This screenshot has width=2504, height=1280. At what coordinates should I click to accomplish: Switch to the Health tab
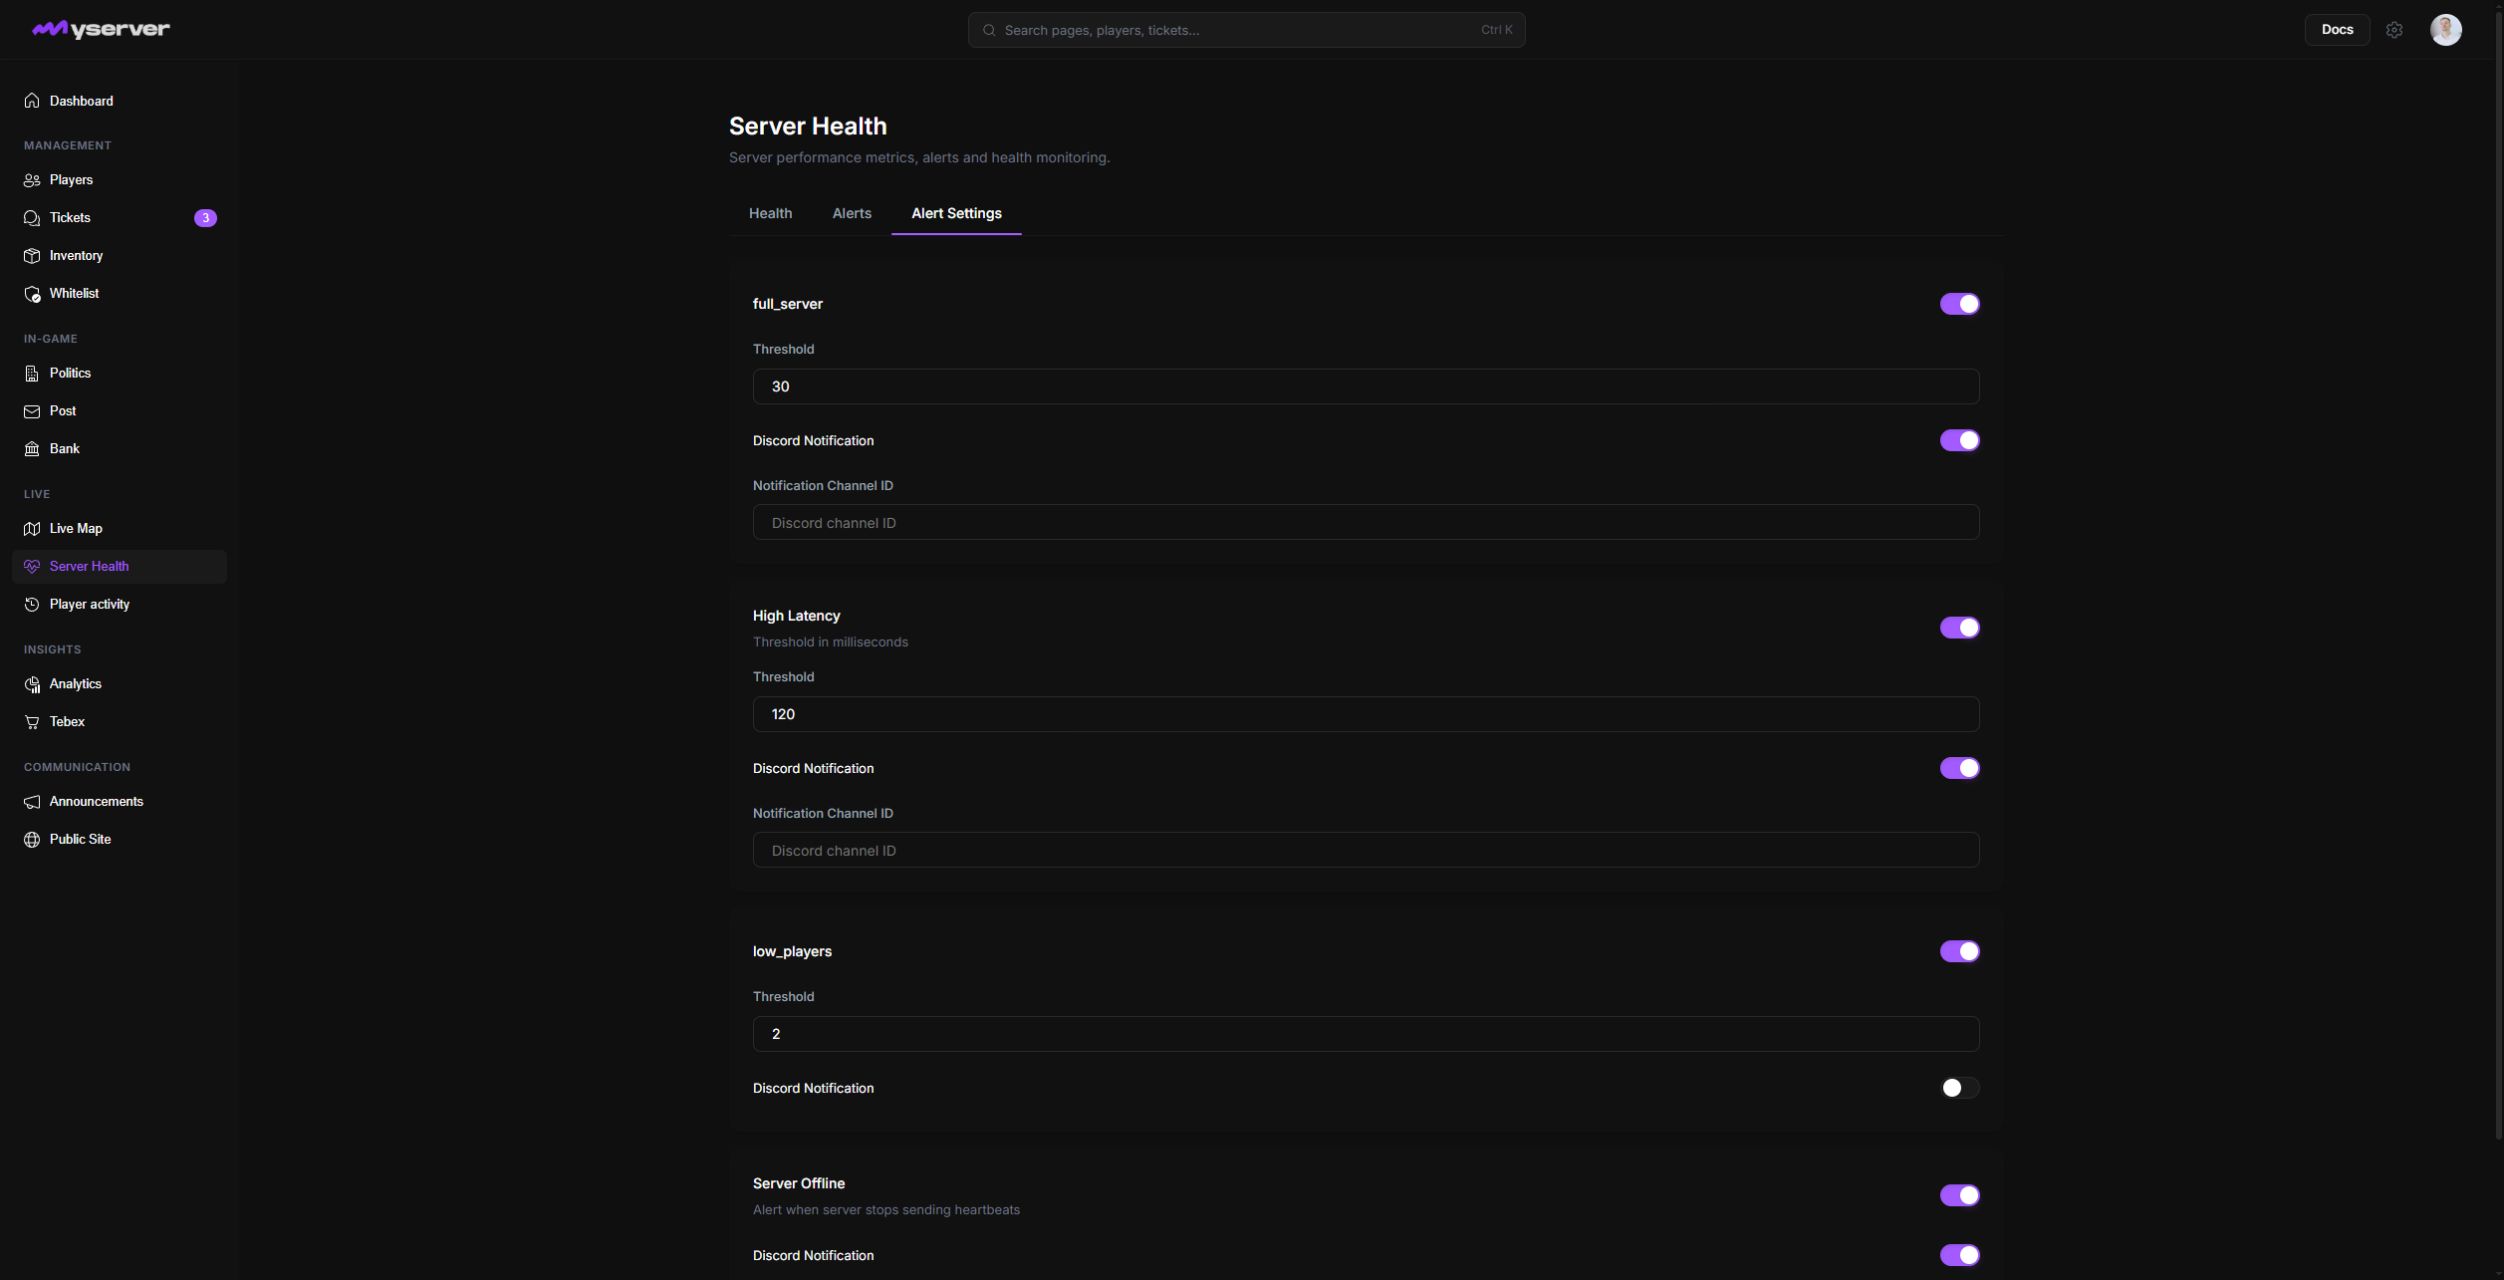(x=770, y=213)
